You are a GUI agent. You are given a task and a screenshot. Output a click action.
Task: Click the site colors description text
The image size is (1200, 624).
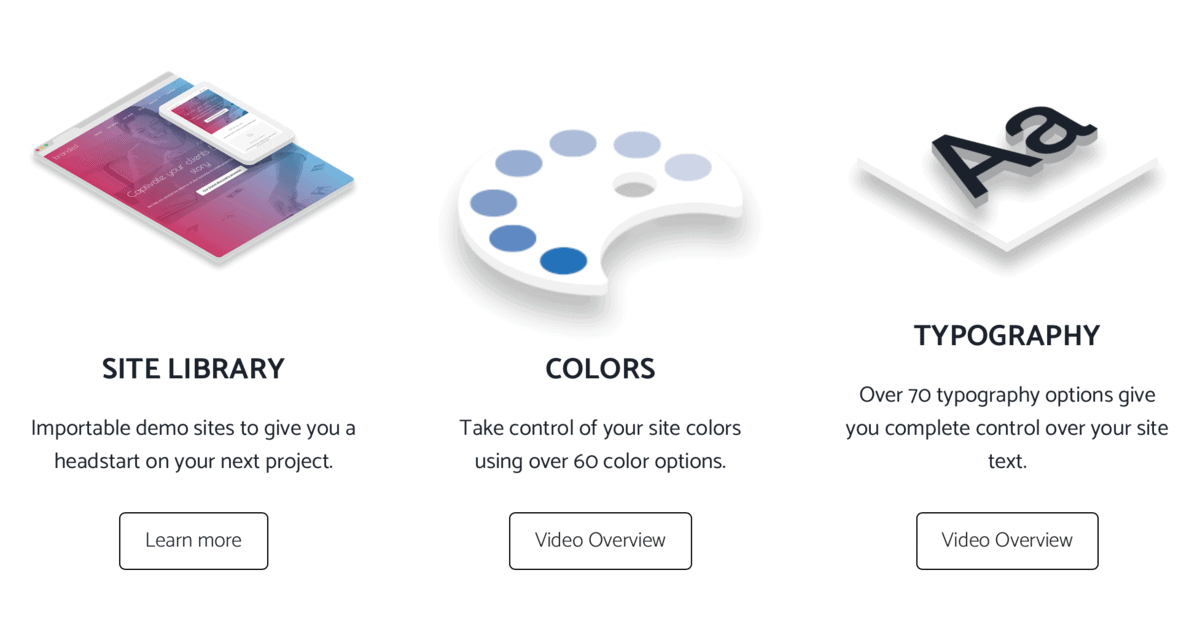tap(600, 445)
